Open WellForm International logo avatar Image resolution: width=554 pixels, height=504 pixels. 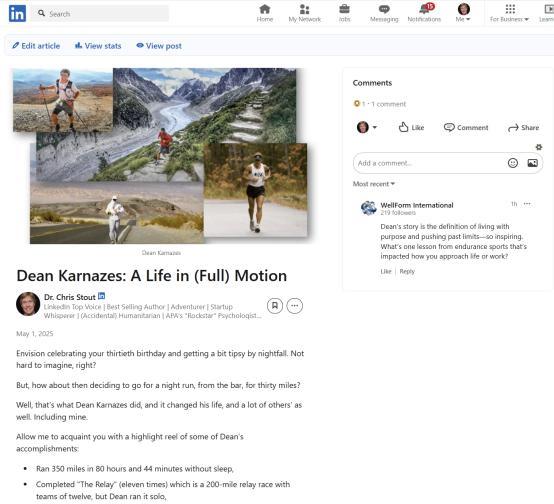(369, 208)
